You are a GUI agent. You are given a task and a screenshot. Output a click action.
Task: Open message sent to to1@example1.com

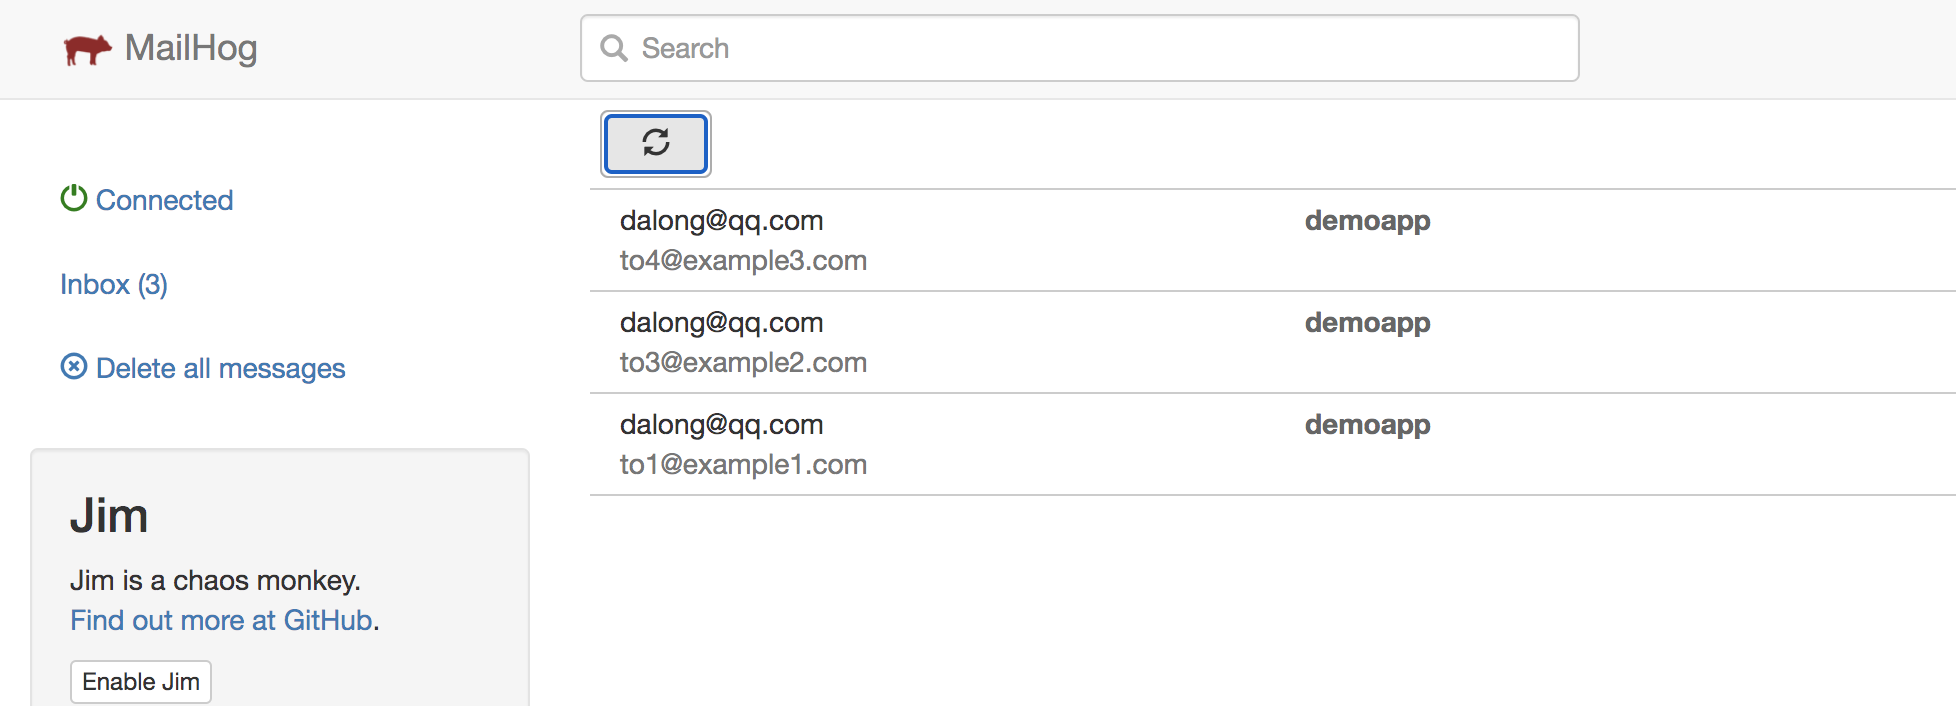coord(1272,444)
